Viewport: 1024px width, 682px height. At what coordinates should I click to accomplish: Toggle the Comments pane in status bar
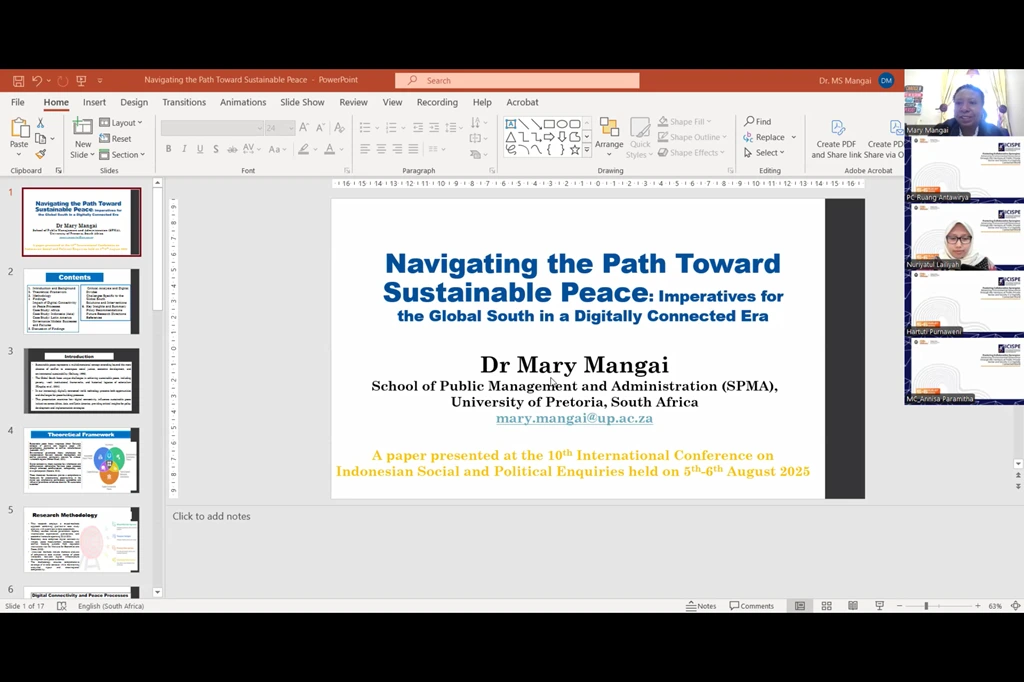[x=752, y=606]
